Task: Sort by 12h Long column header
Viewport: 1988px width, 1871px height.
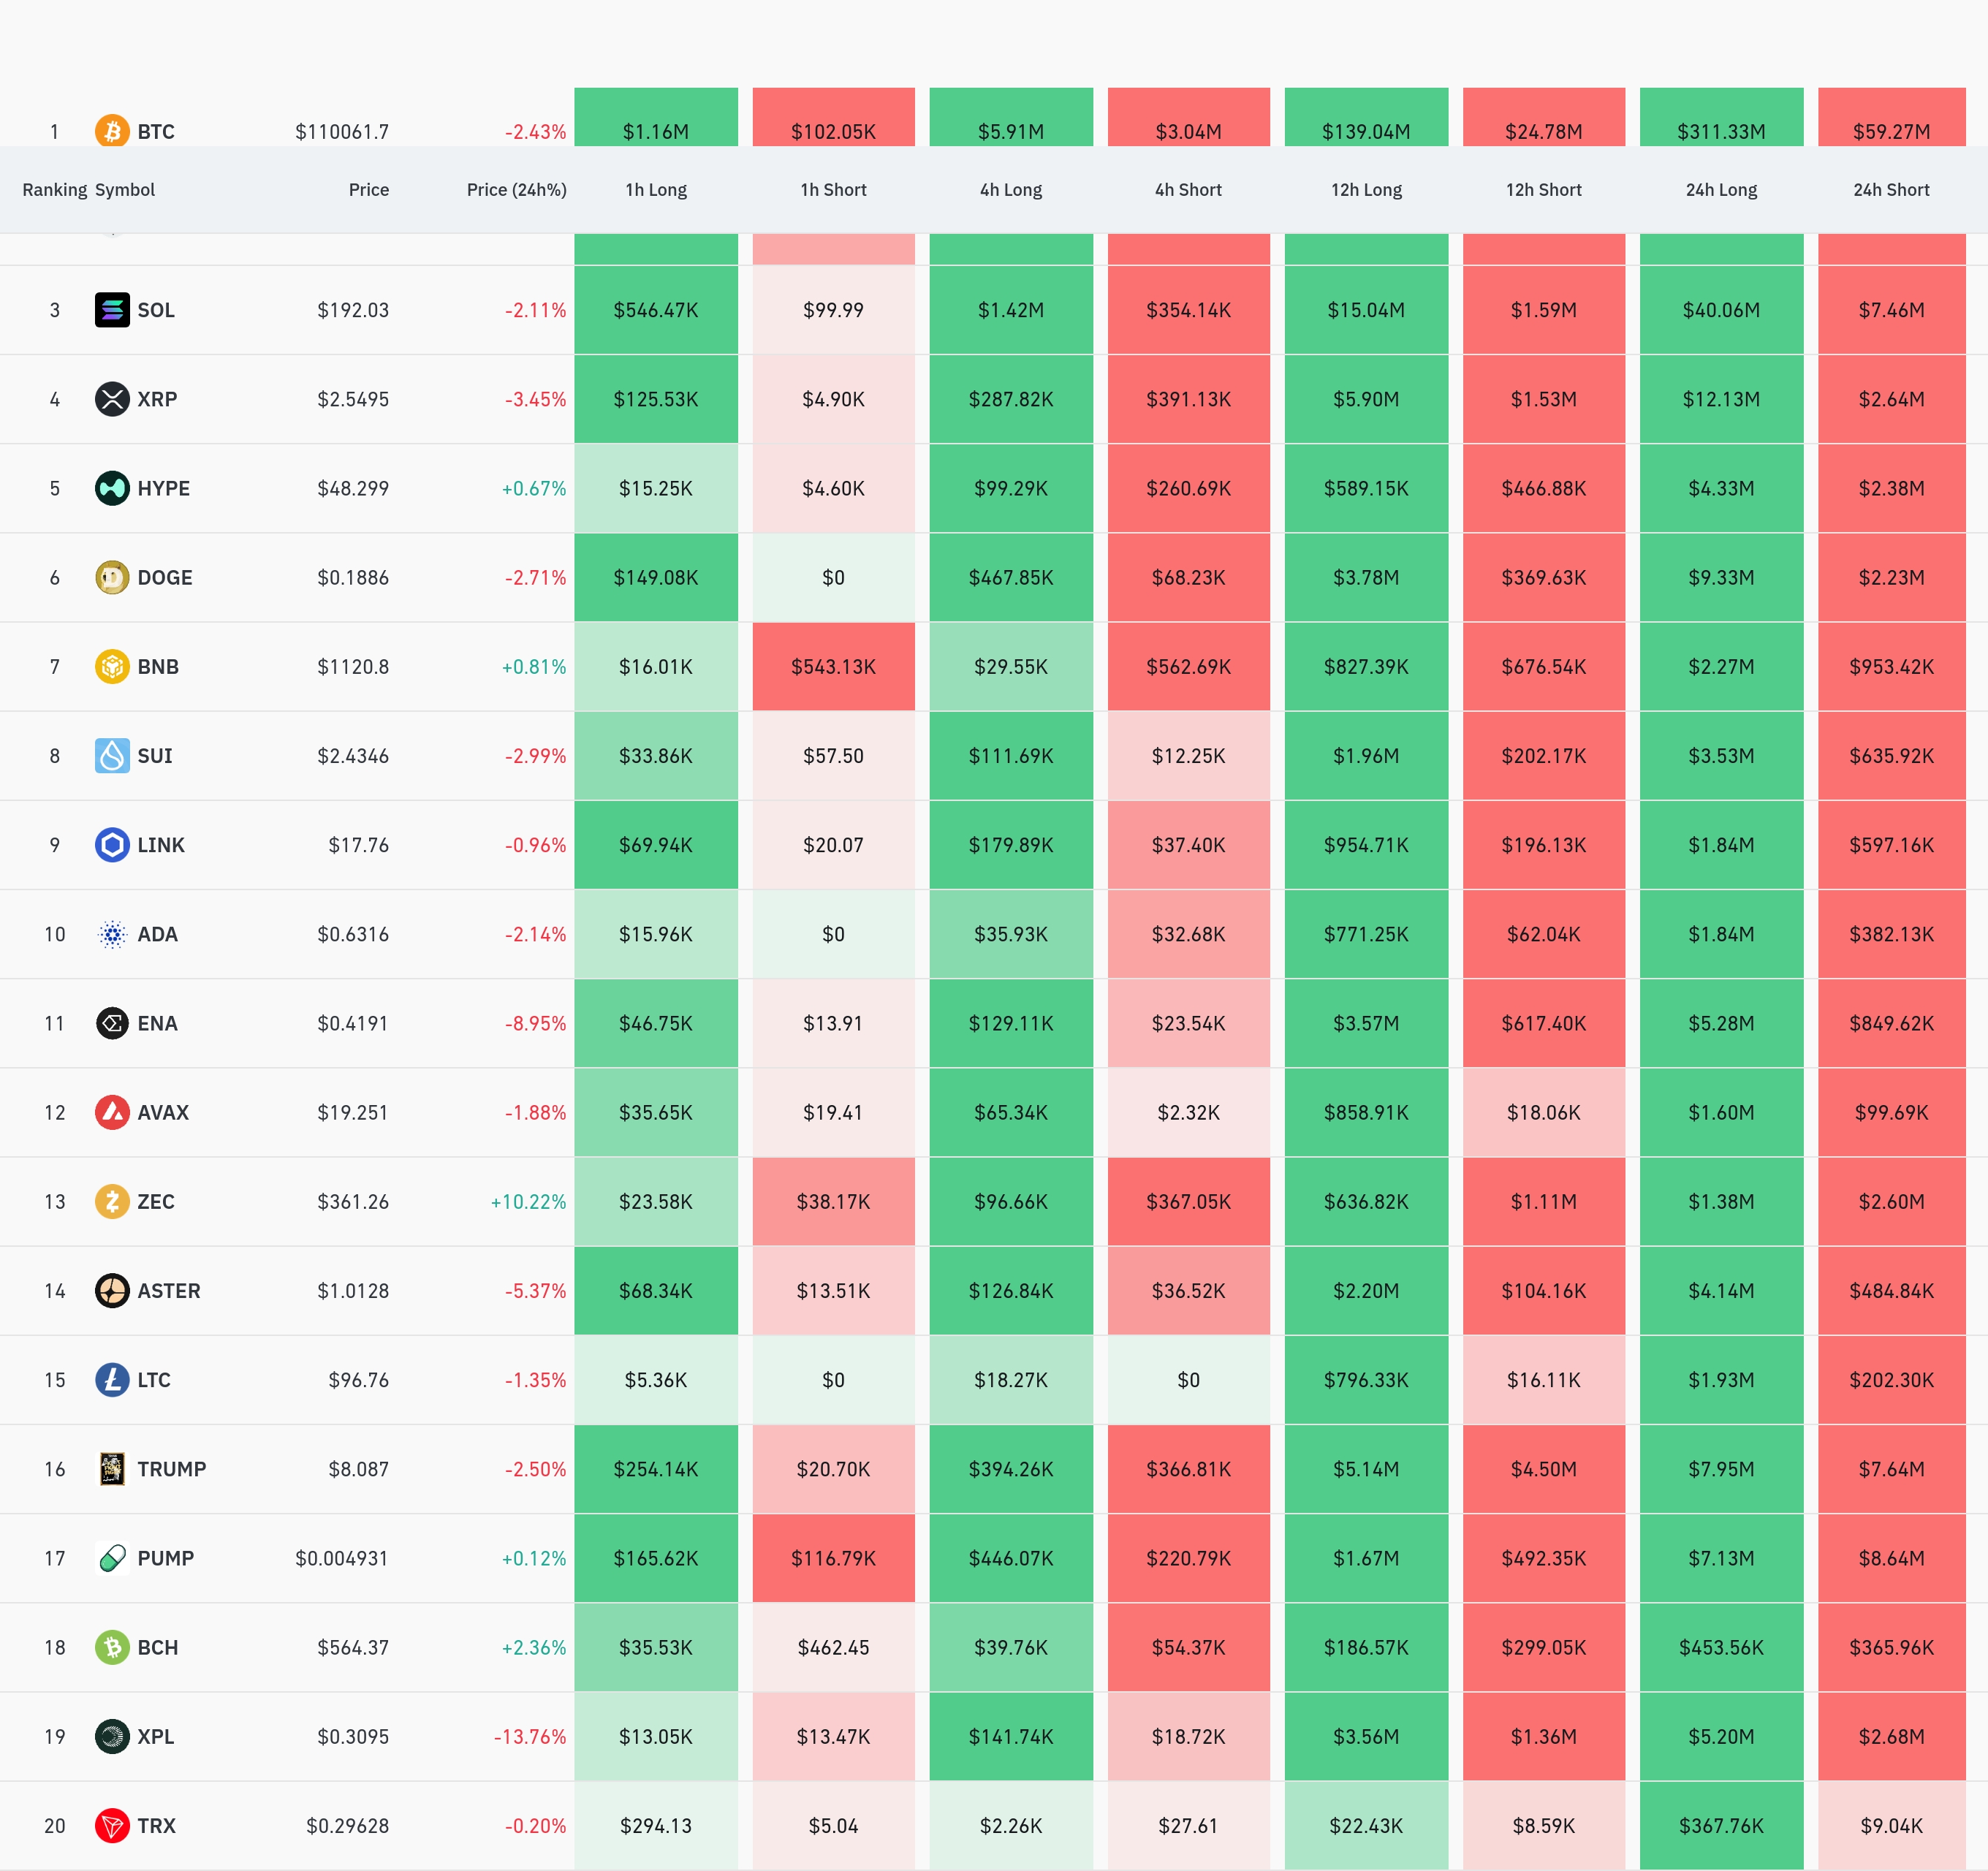Action: (1366, 190)
